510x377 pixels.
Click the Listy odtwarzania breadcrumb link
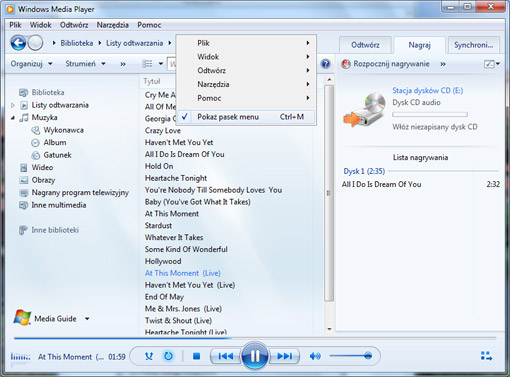(x=134, y=43)
